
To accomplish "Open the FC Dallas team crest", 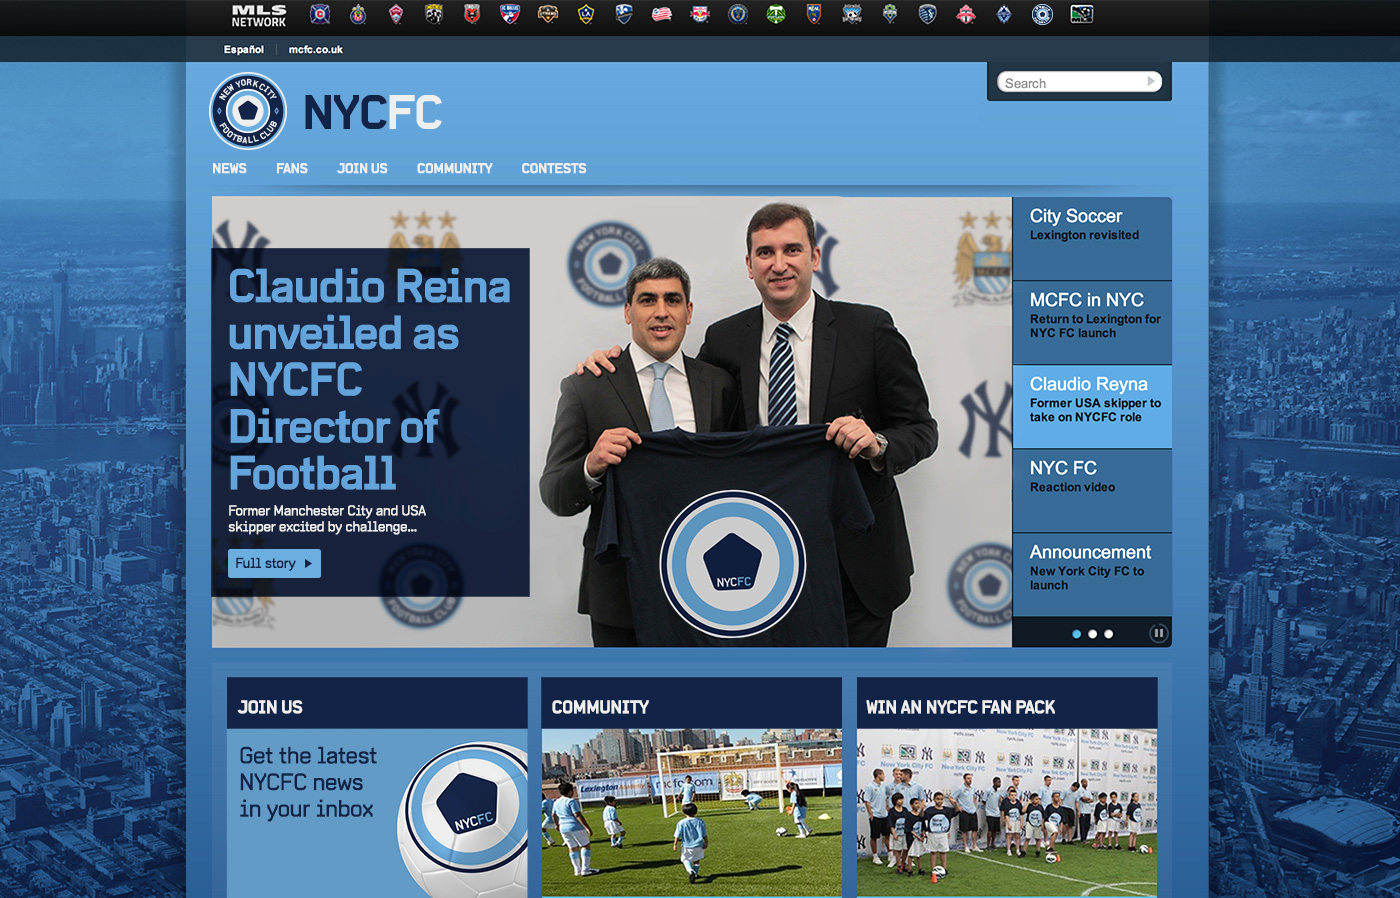I will tap(510, 14).
